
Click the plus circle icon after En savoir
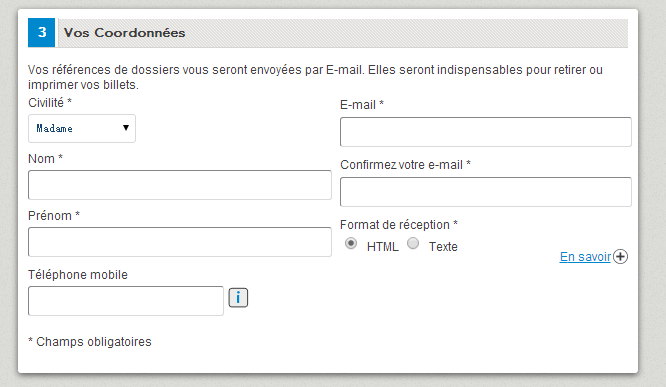pos(620,257)
